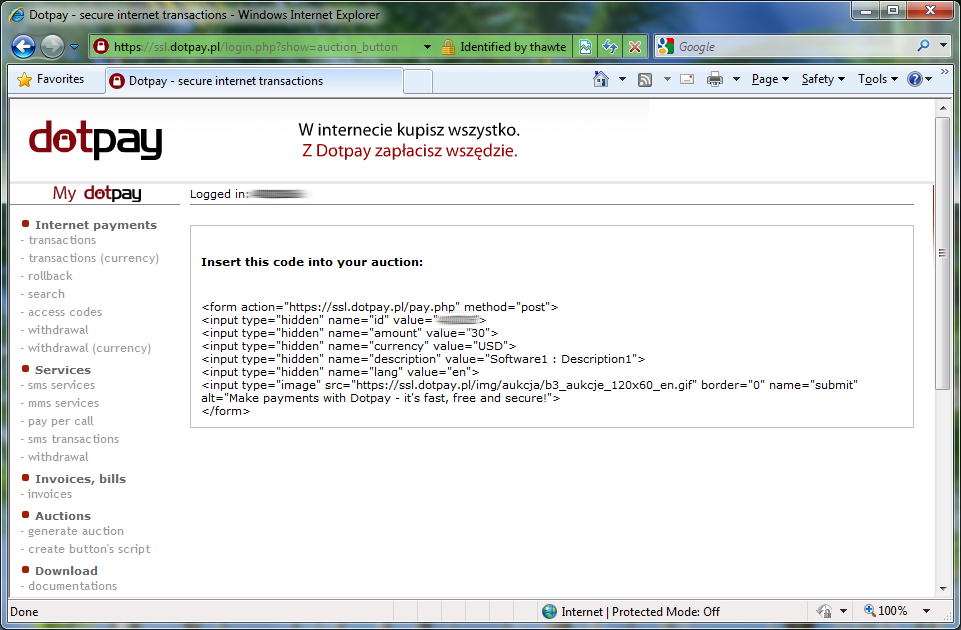Open the Safety menu

[x=823, y=79]
